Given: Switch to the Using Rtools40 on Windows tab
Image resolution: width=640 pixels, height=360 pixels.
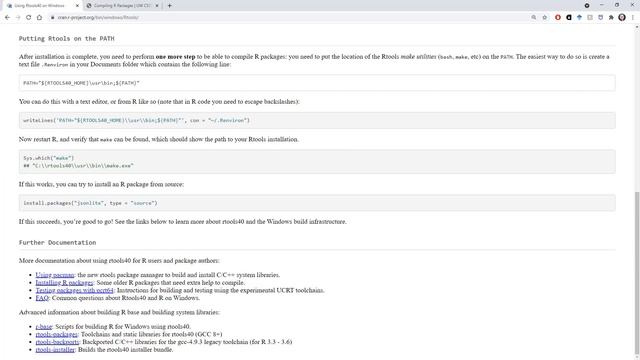Looking at the screenshot, I should point(39,6).
